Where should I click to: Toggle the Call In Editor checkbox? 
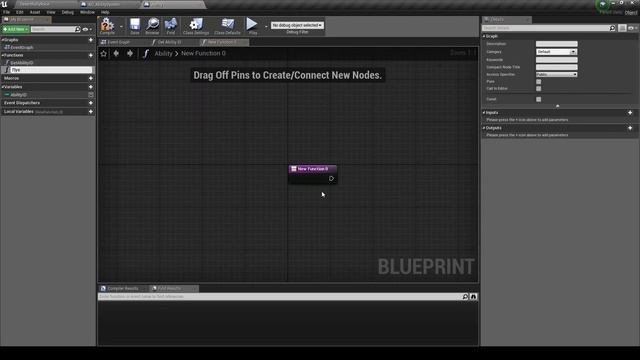pos(538,89)
